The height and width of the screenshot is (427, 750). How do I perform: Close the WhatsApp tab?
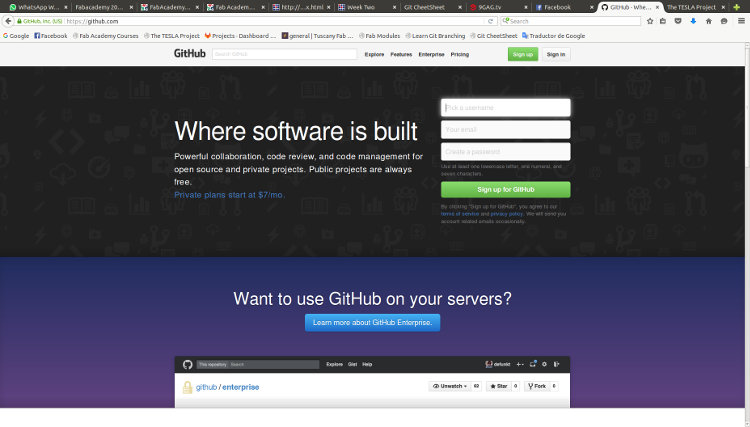66,7
